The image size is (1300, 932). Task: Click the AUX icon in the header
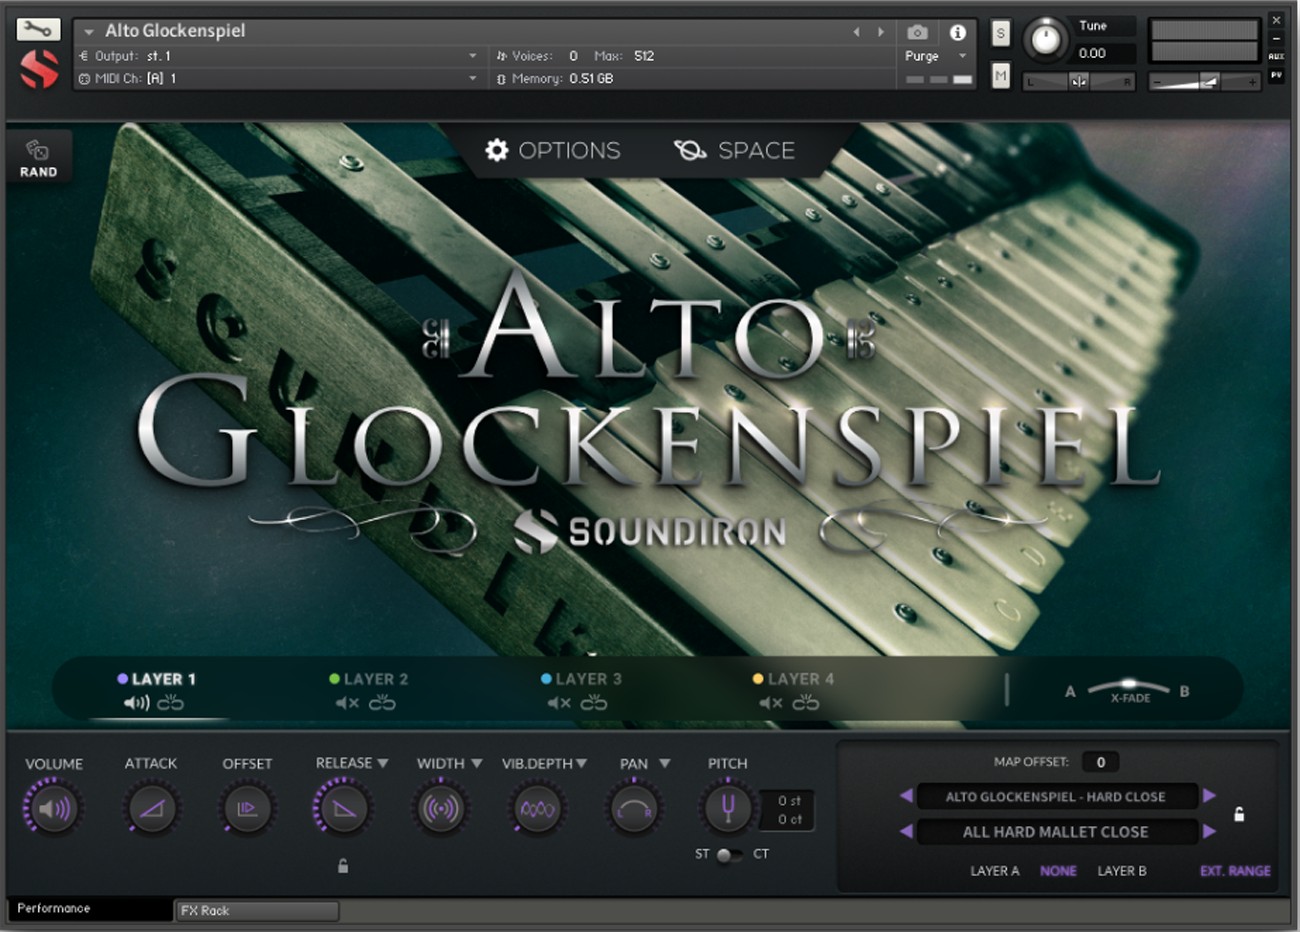tap(1277, 57)
